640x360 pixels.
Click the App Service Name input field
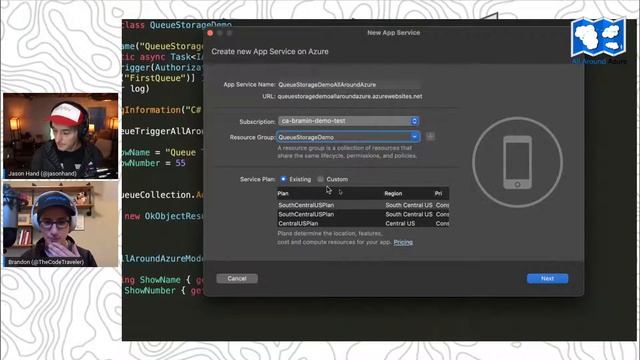349,85
